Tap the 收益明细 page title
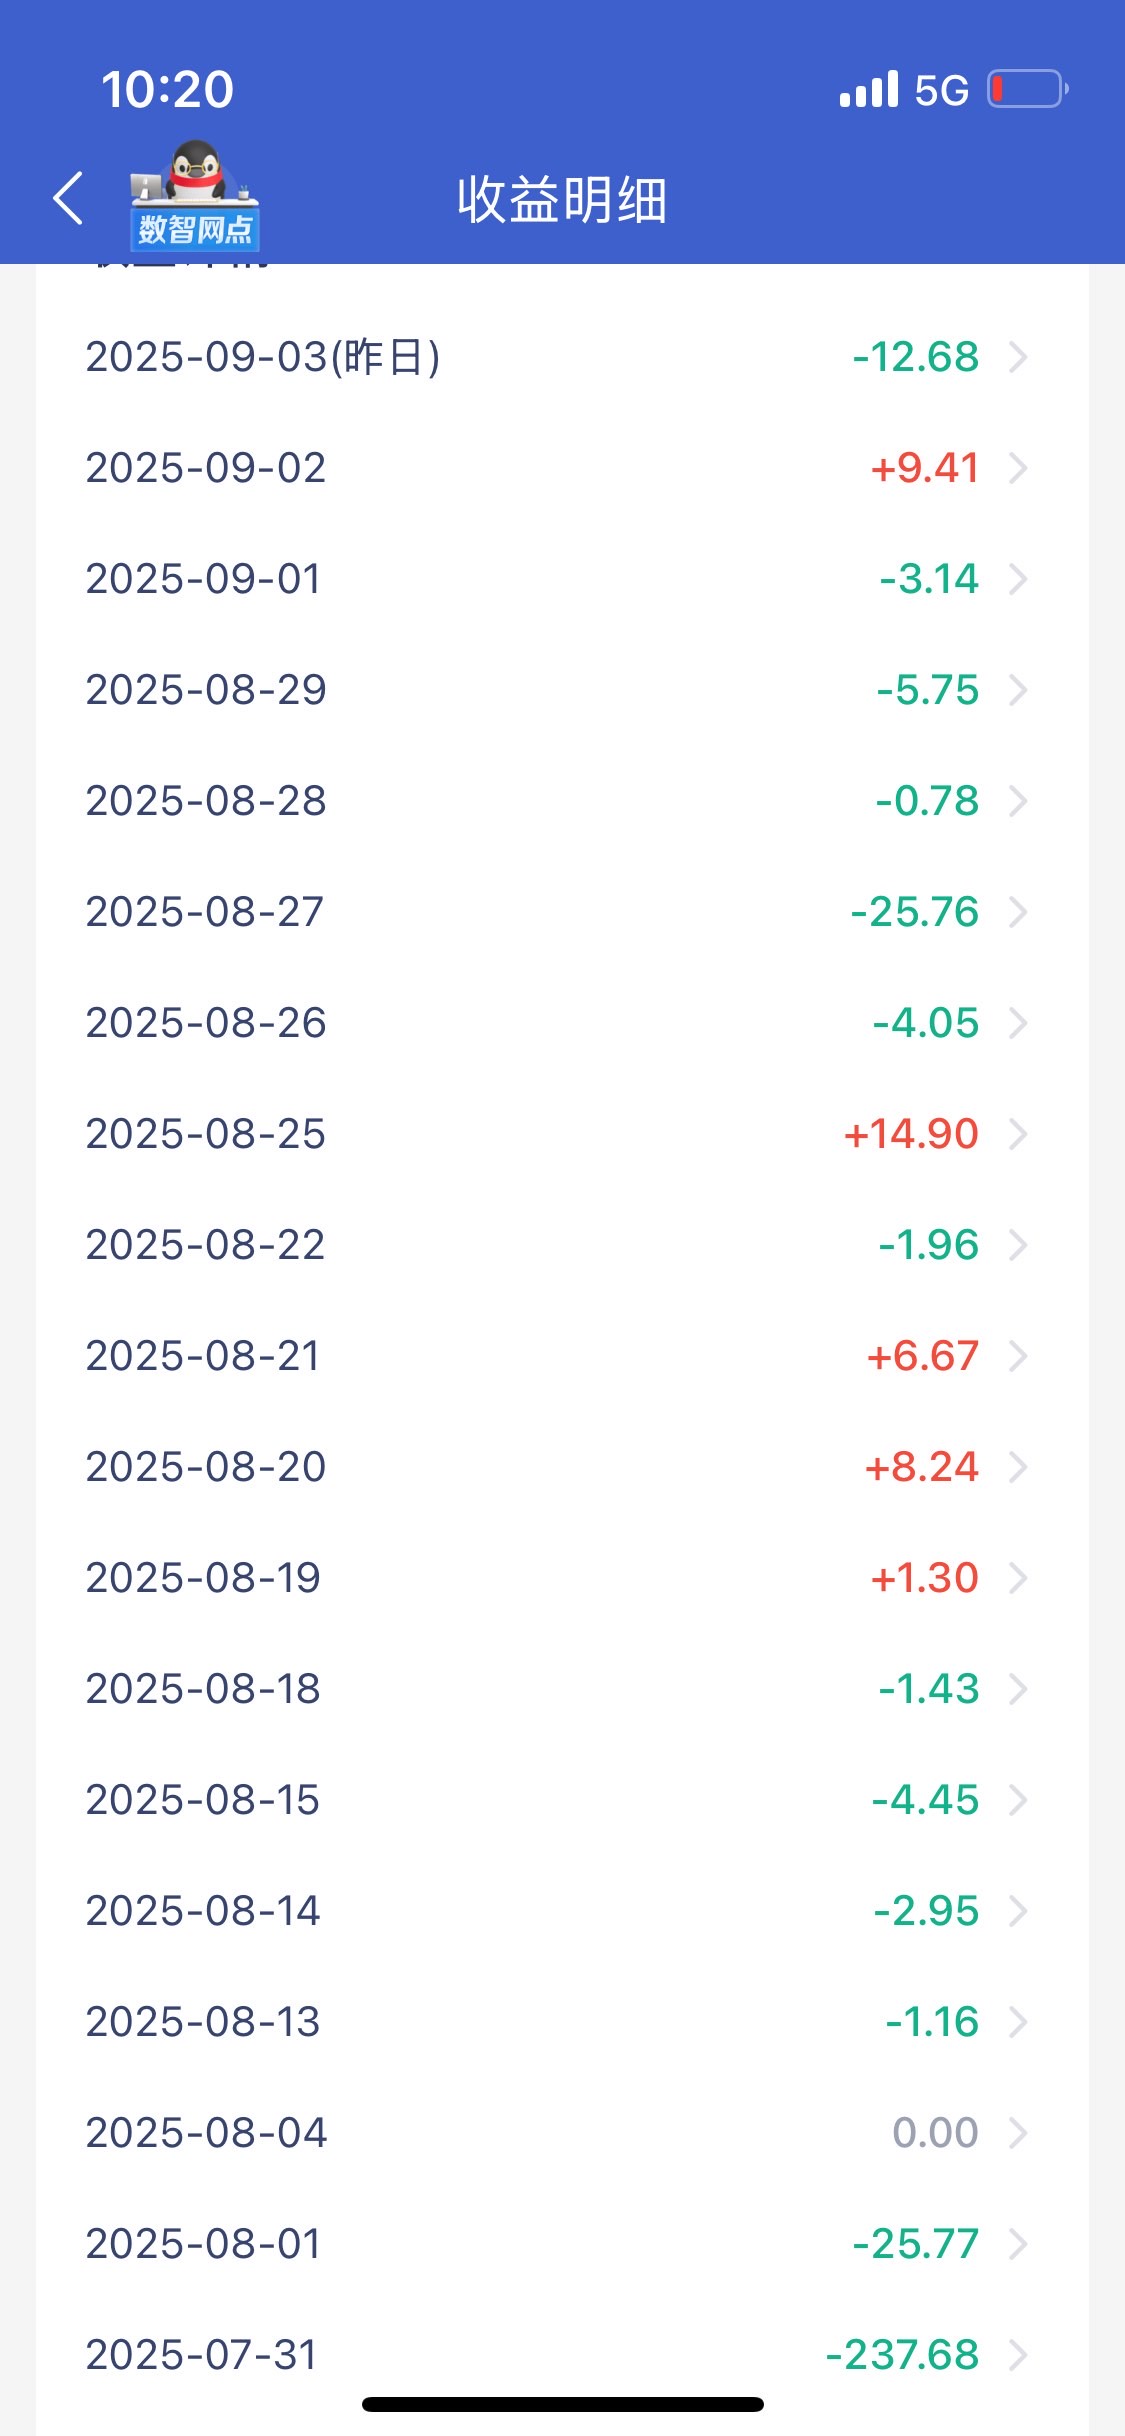1125x2436 pixels. tap(562, 200)
